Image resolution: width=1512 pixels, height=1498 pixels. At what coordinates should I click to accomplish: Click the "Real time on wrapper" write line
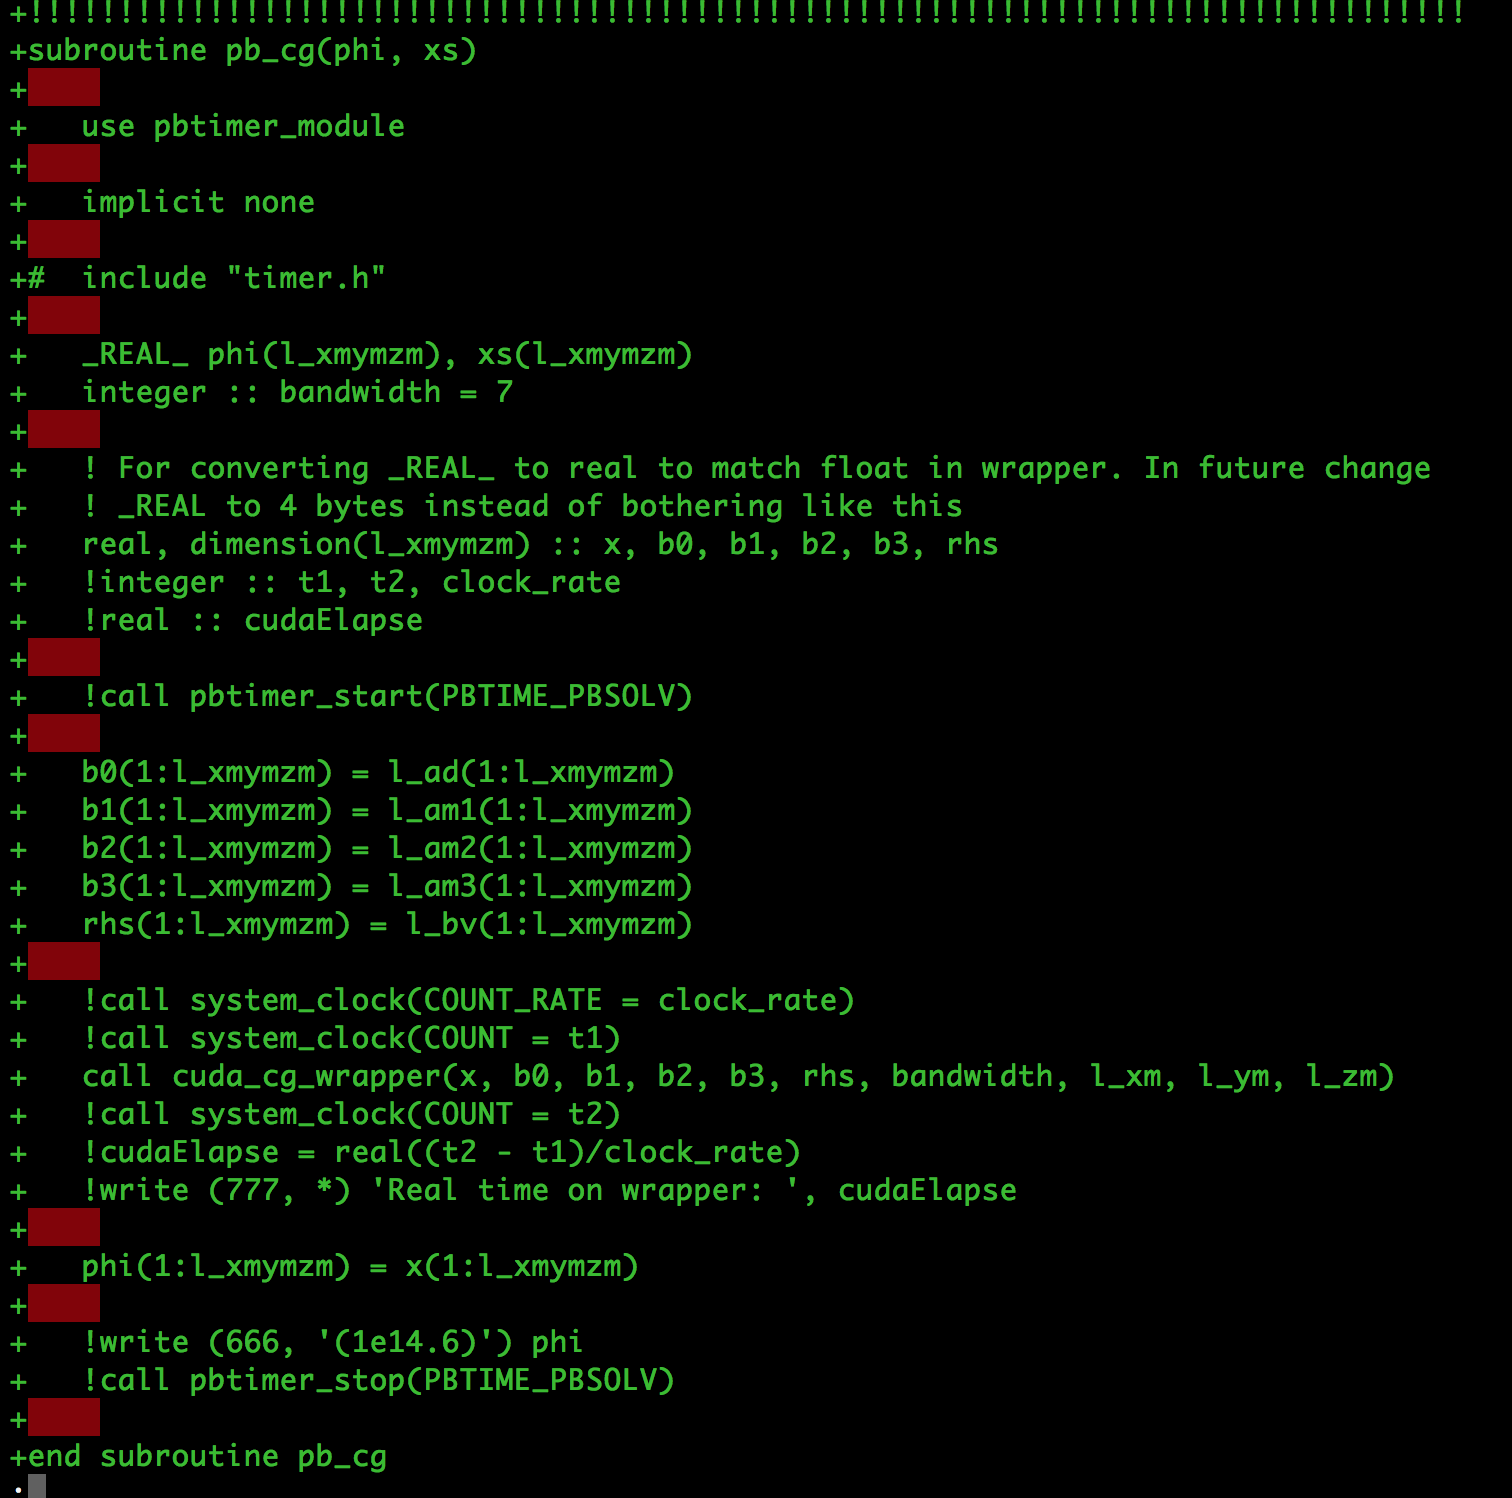pos(549,1190)
